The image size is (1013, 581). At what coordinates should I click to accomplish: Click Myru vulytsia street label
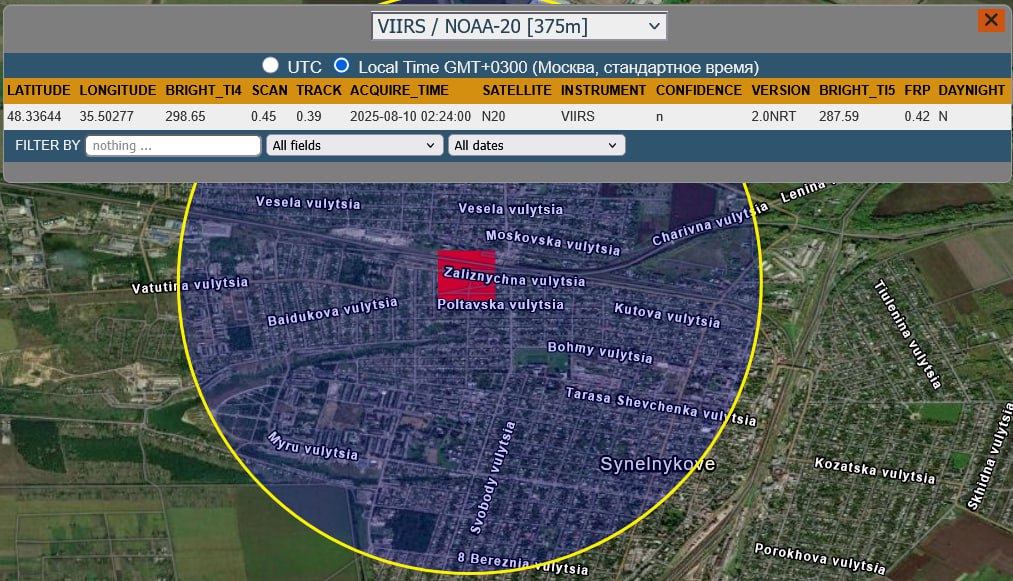click(313, 446)
